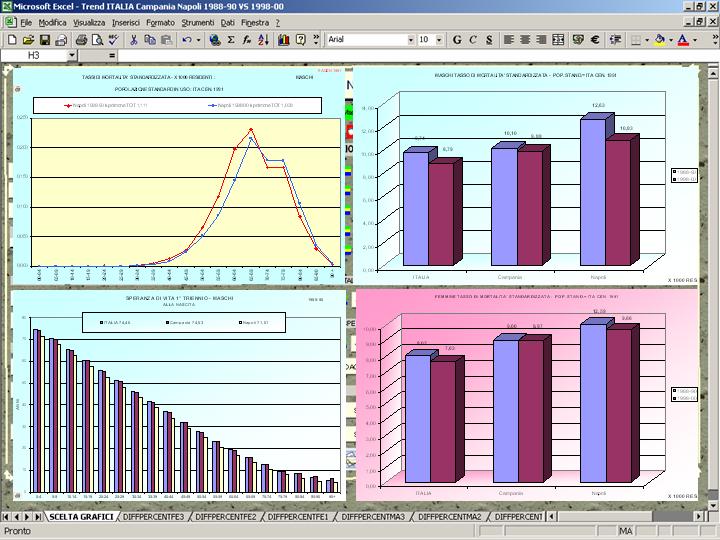This screenshot has width=720, height=540.
Task: Apply underline with the S button
Action: coord(489,40)
